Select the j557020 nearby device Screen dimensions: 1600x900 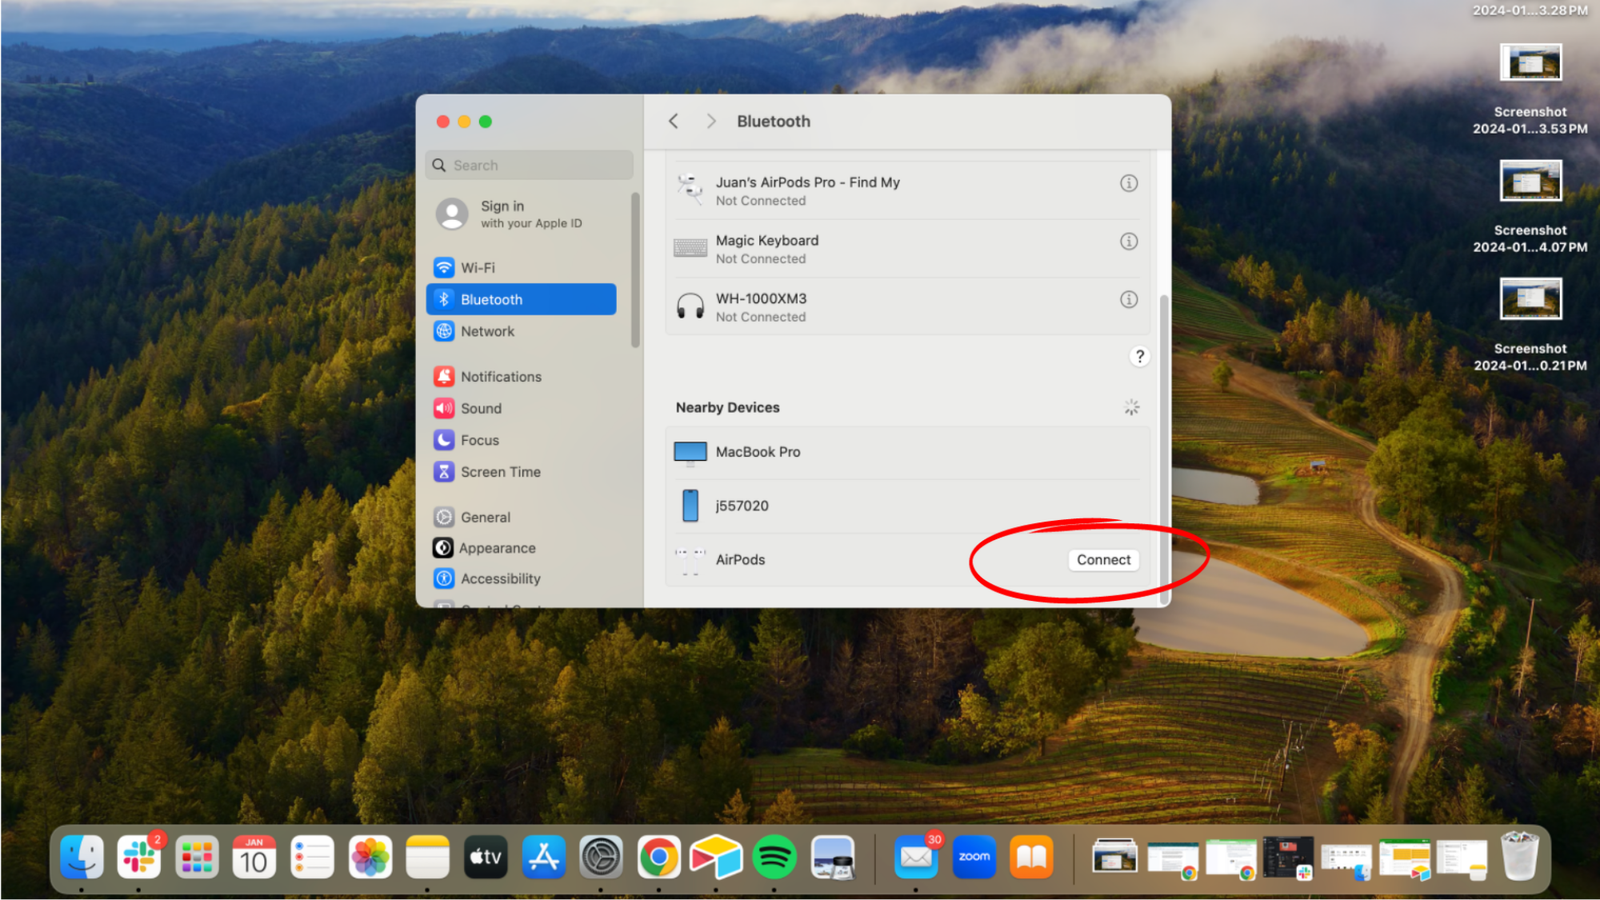(x=907, y=506)
